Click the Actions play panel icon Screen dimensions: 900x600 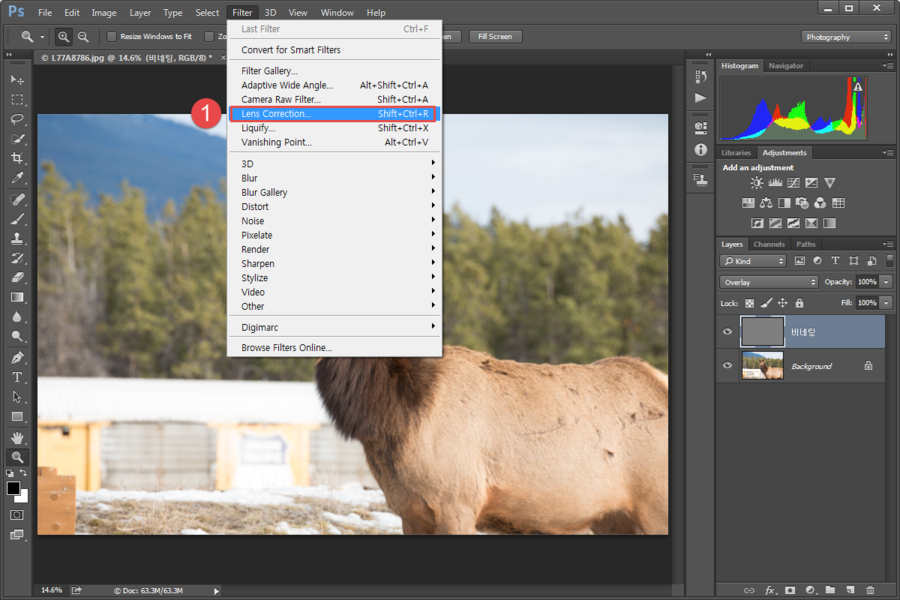tap(700, 98)
